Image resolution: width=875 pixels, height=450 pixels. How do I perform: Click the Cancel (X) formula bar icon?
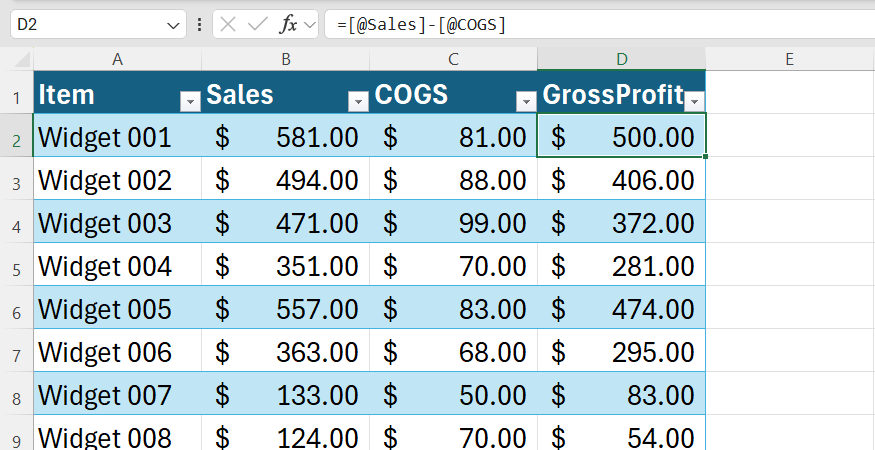(228, 25)
